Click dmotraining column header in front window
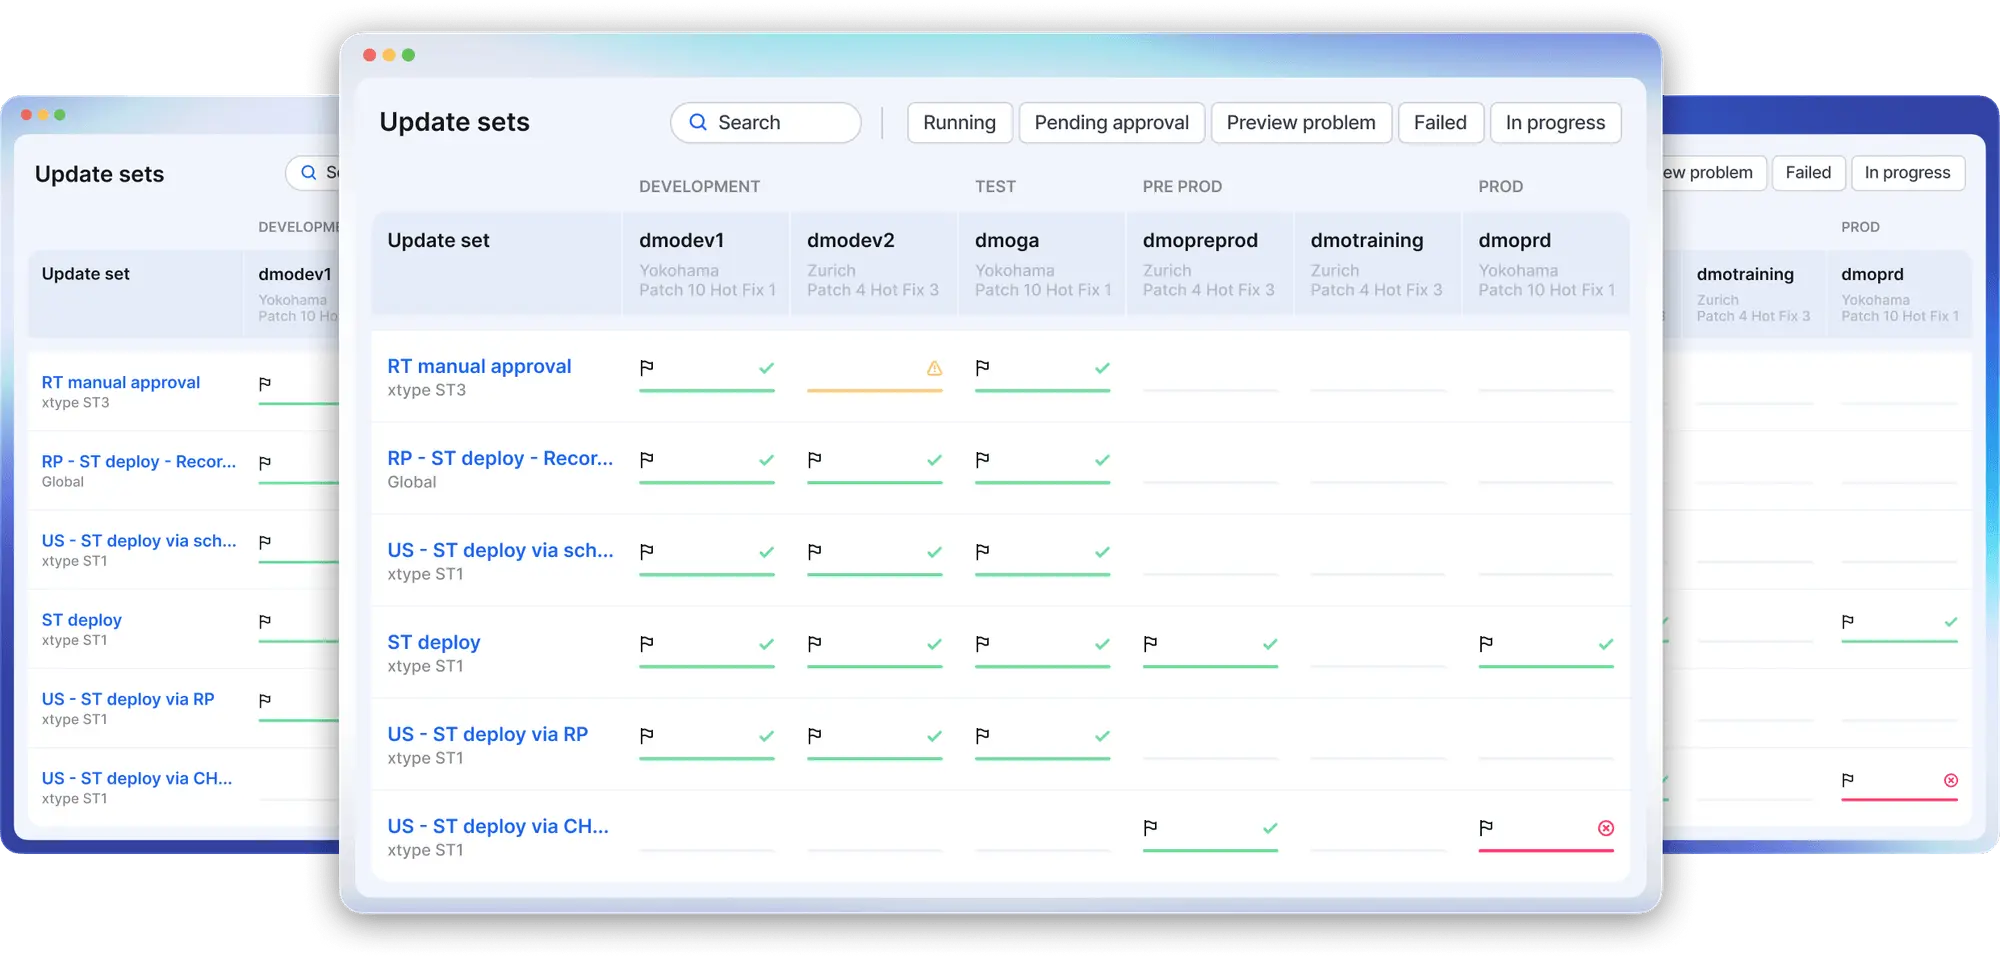 1378,264
